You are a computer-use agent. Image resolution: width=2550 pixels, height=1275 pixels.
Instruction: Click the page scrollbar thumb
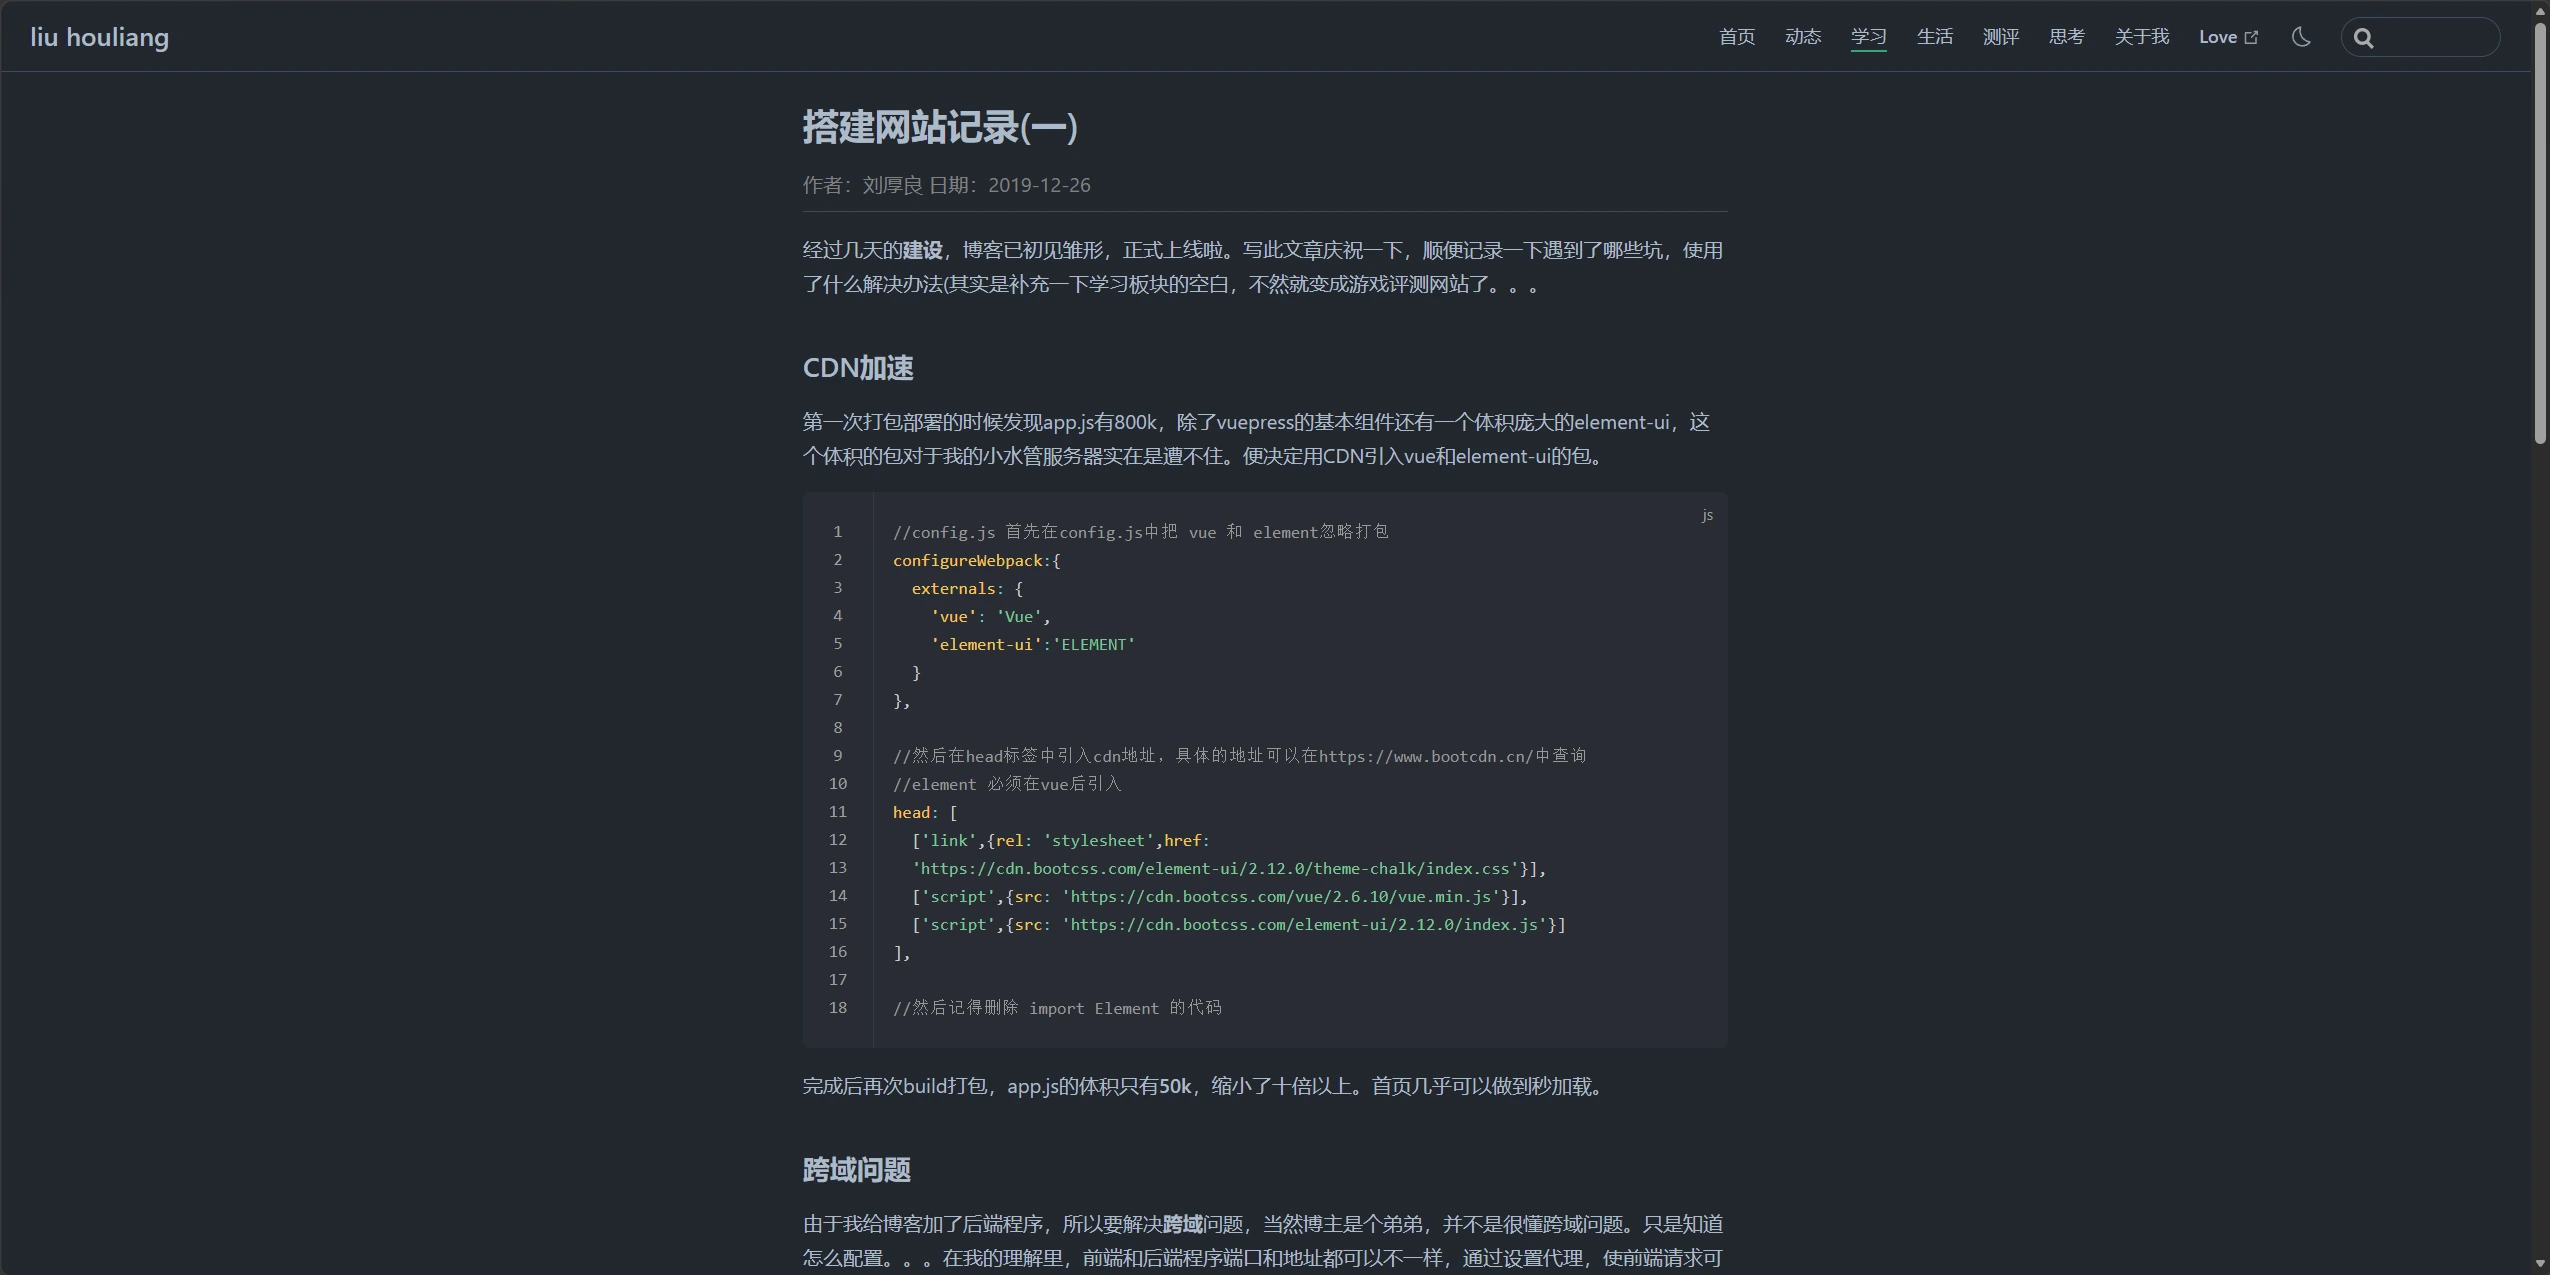pos(2540,232)
